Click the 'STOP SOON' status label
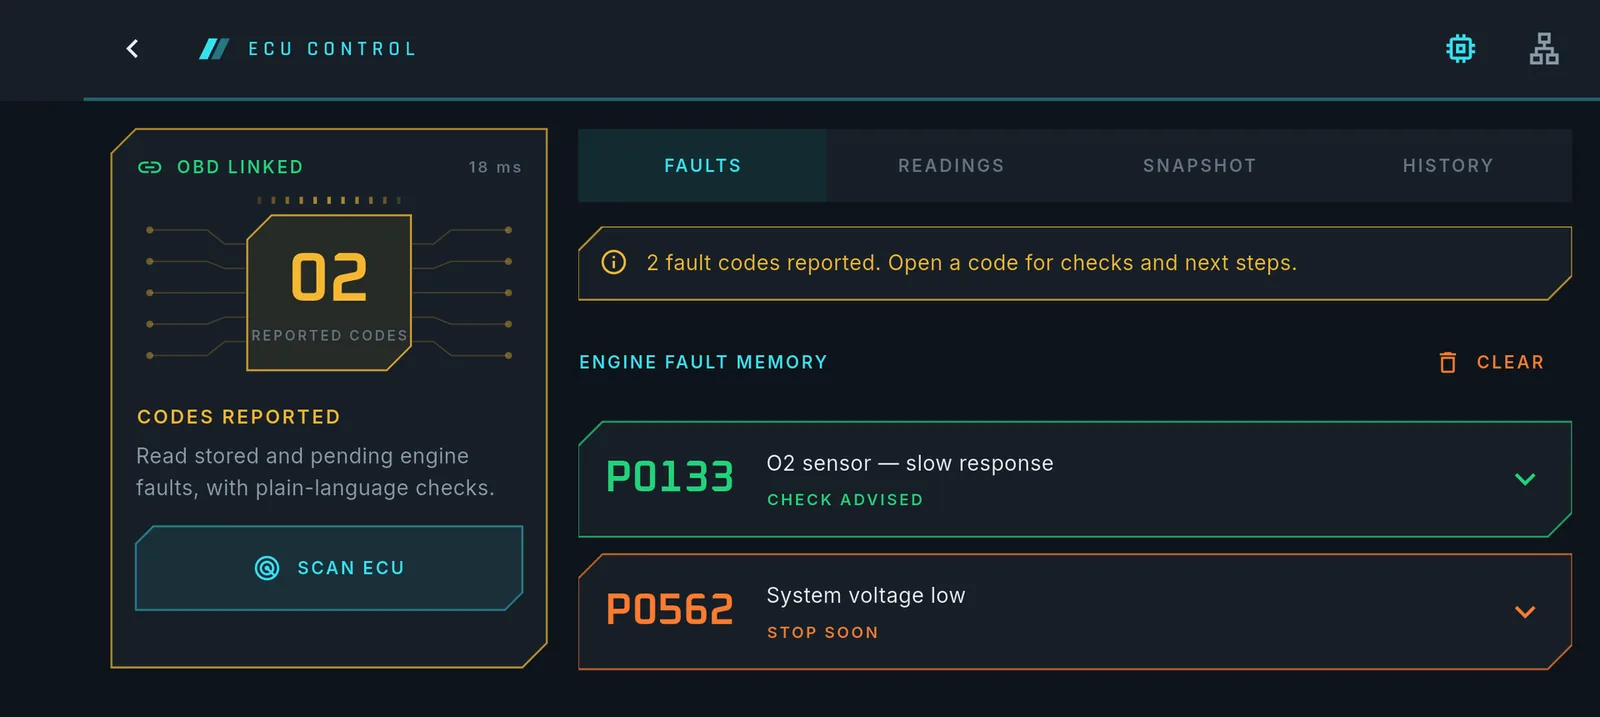Screen dimensions: 1600x717 pos(823,633)
